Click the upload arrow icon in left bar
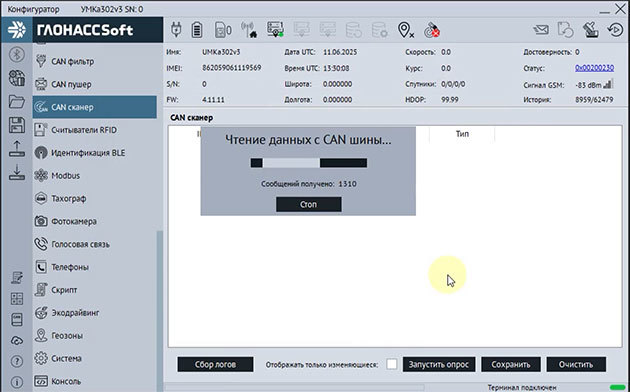The width and height of the screenshot is (630, 392). [17, 149]
